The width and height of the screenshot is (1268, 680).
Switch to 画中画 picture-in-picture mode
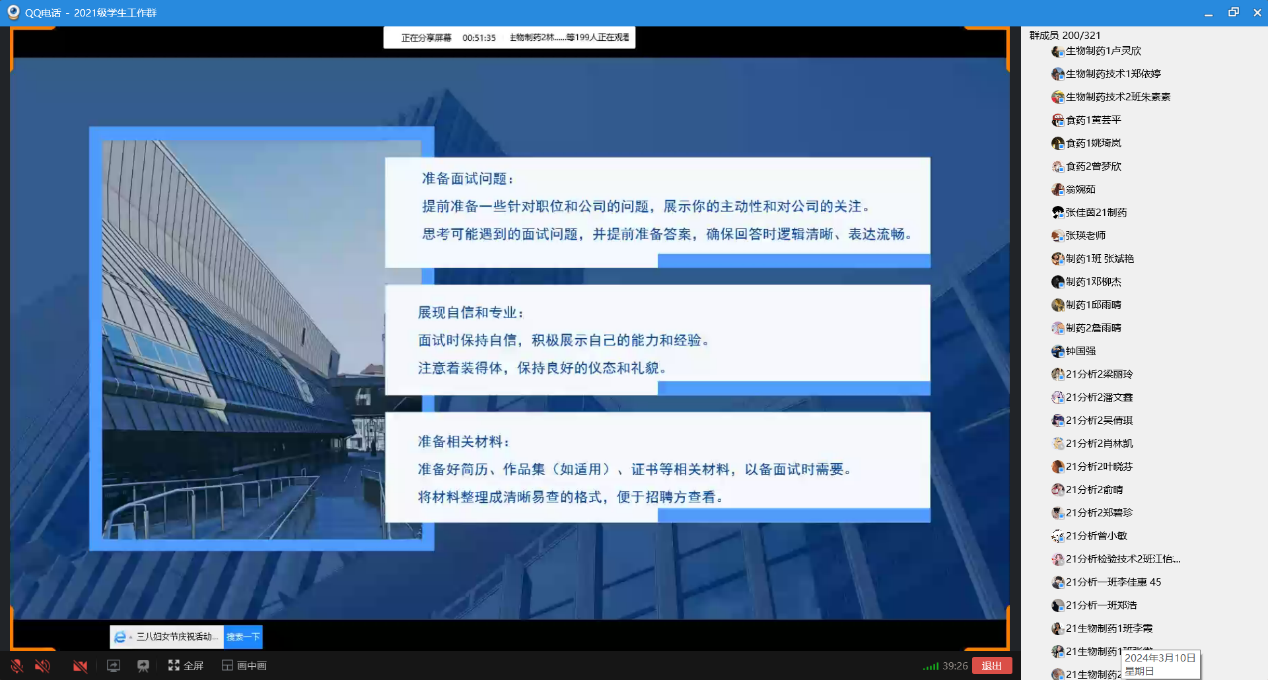(x=244, y=666)
